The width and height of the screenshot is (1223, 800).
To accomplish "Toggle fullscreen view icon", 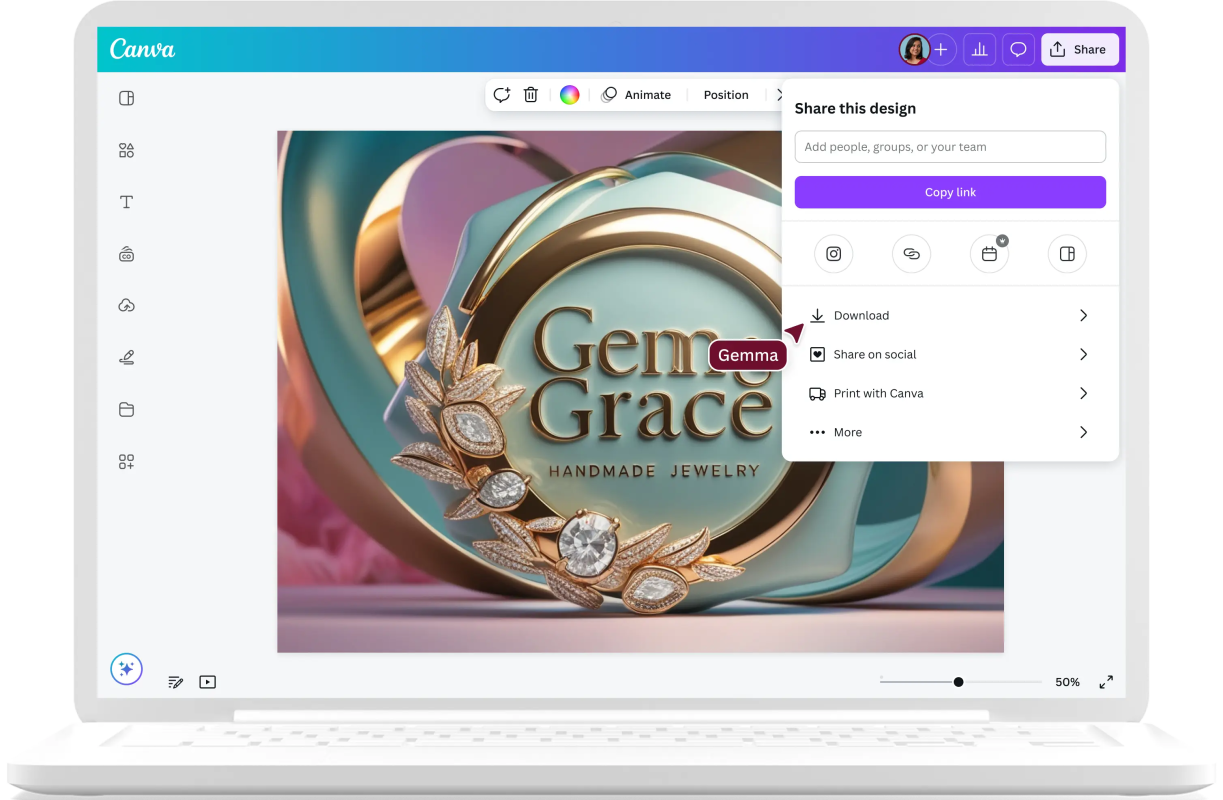I will pyautogui.click(x=1106, y=682).
